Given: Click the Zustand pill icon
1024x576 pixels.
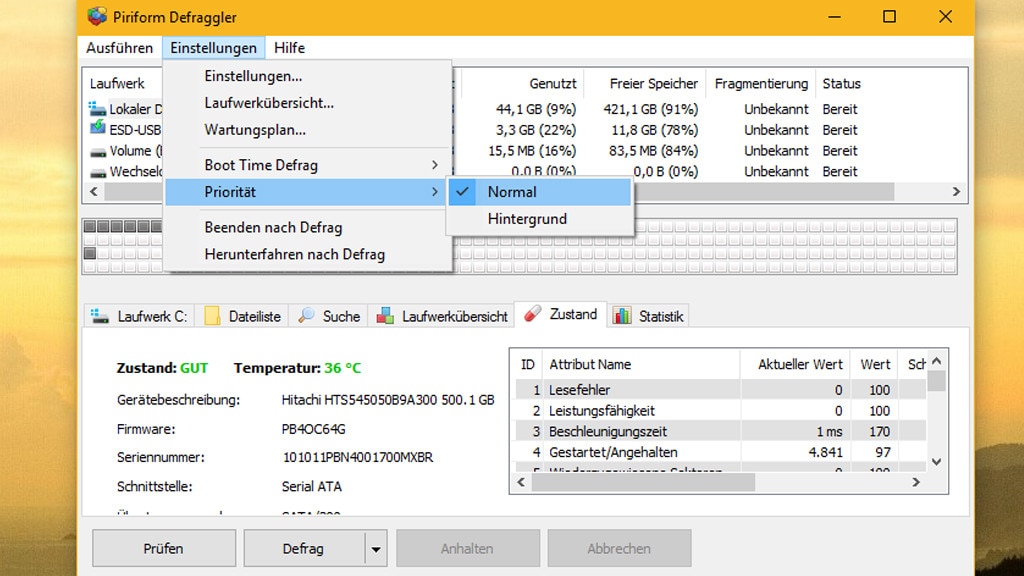Looking at the screenshot, I should [533, 313].
